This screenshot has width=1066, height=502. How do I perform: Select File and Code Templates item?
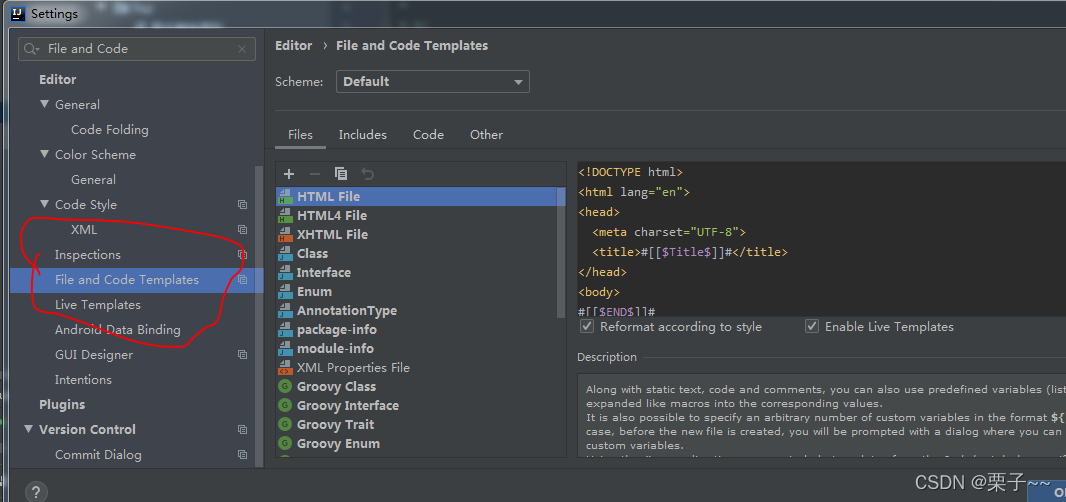pos(137,280)
